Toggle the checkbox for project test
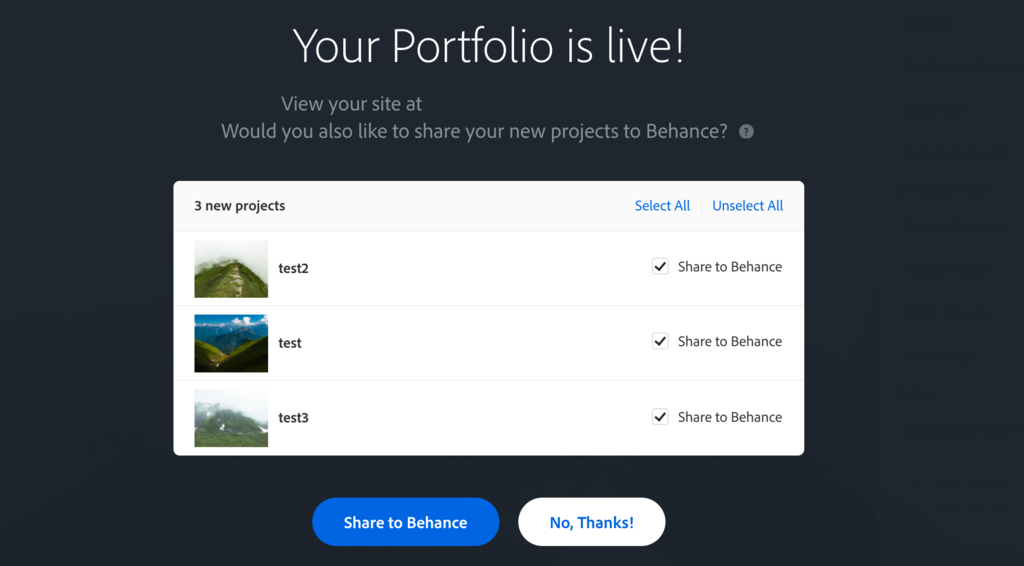Image resolution: width=1024 pixels, height=566 pixels. tap(660, 341)
